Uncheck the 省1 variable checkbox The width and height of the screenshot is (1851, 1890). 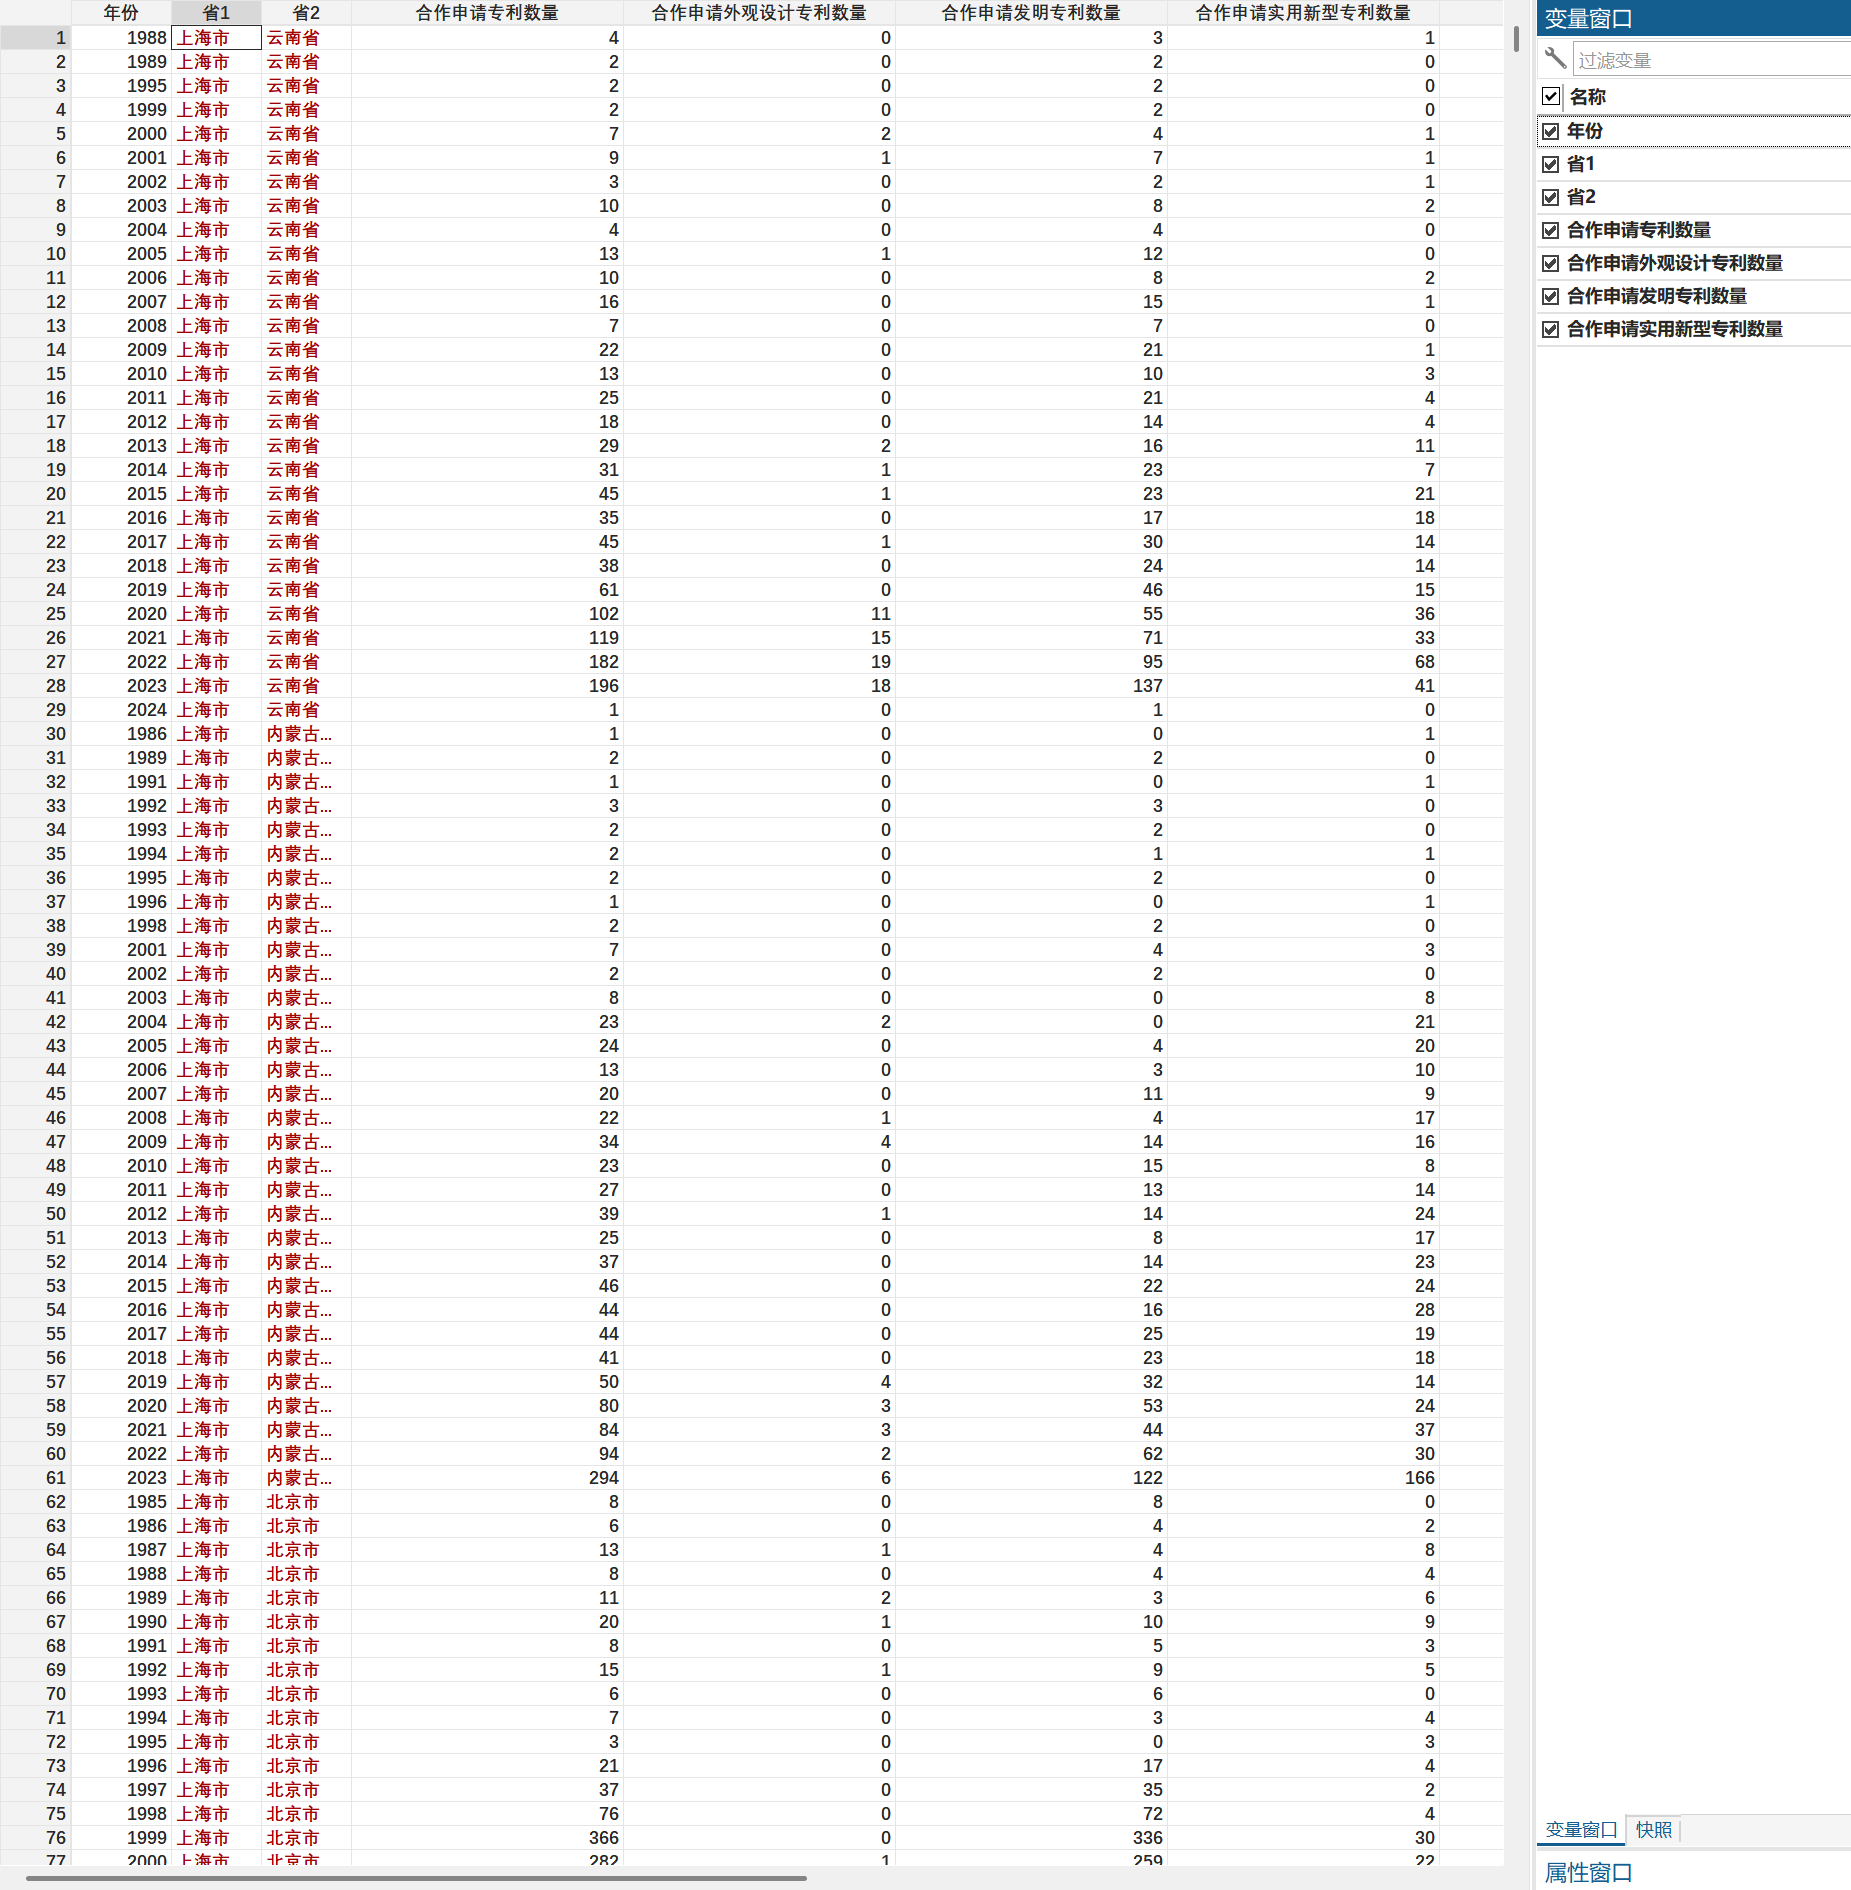1551,164
